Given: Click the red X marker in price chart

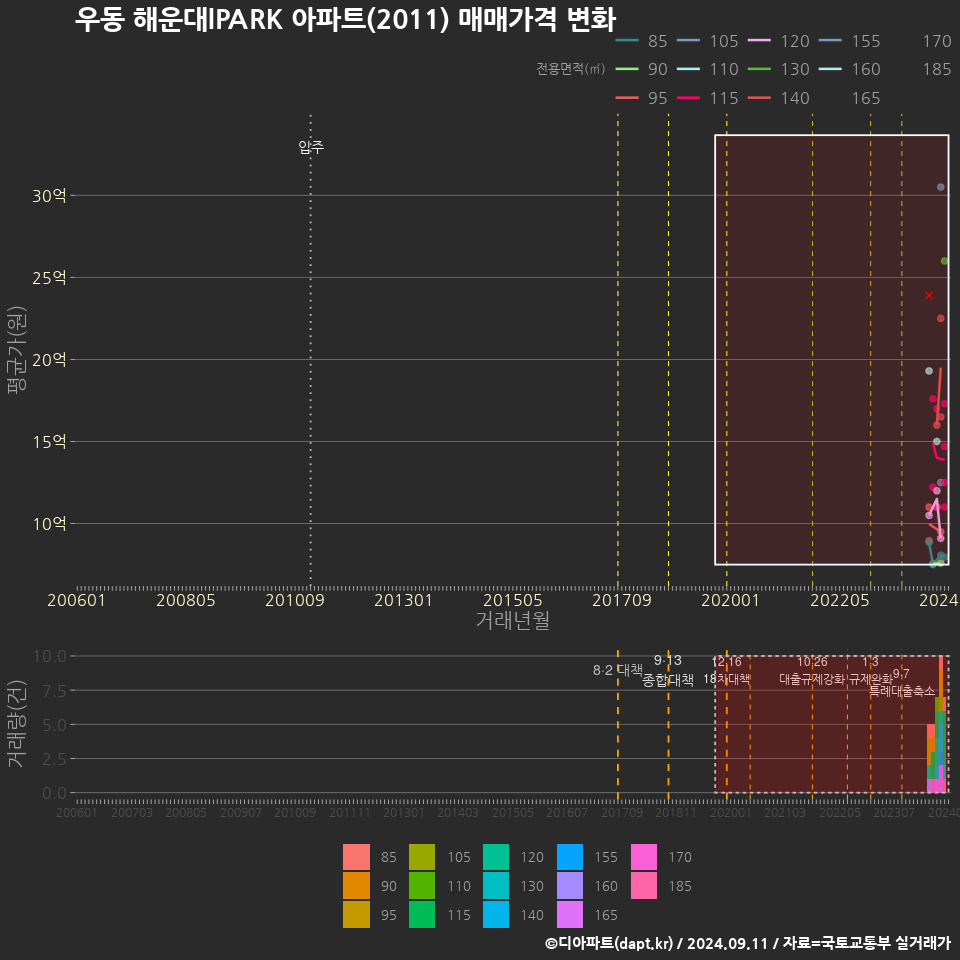Looking at the screenshot, I should point(929,295).
